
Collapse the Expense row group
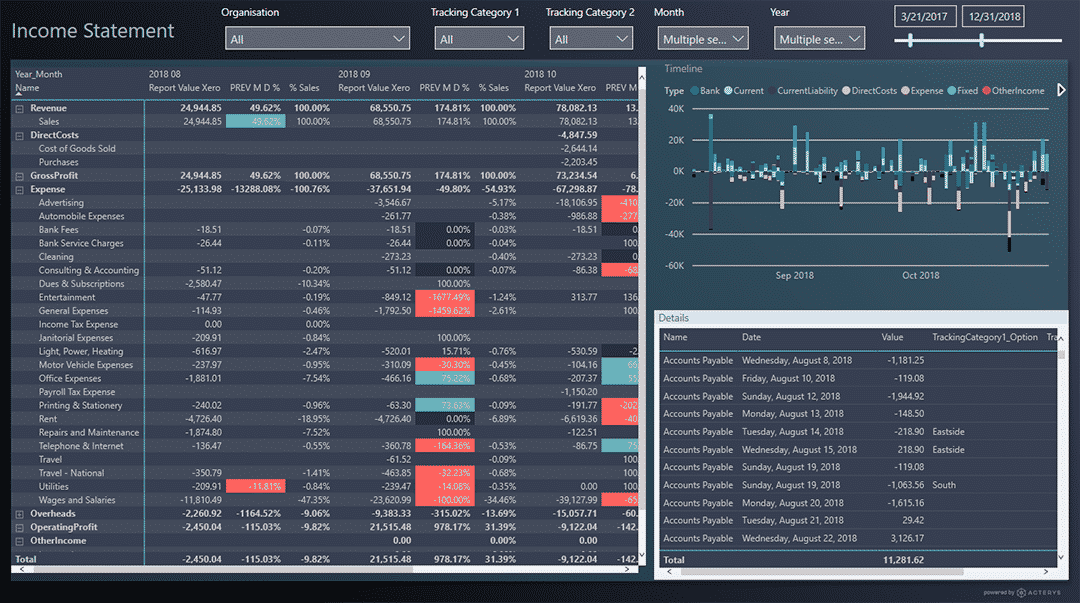click(x=20, y=189)
